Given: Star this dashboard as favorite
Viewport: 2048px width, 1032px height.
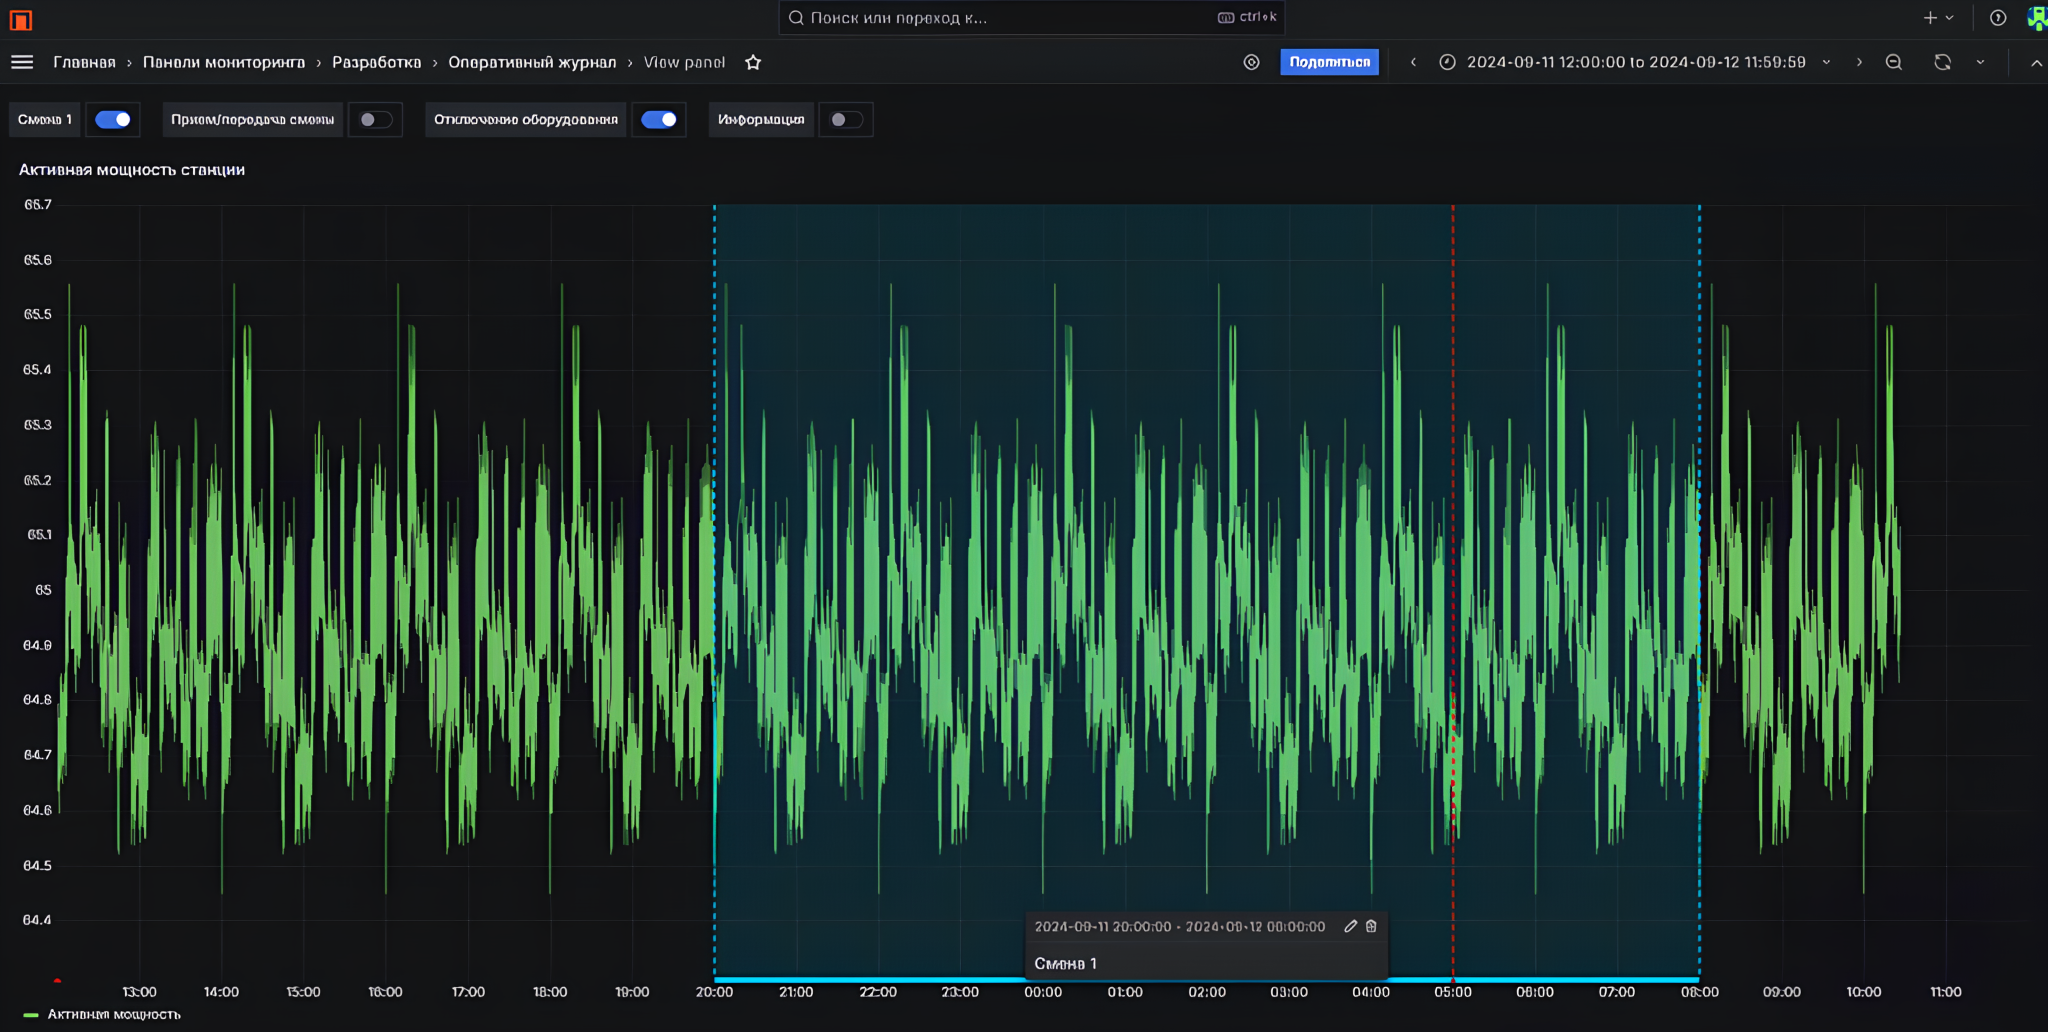Looking at the screenshot, I should (753, 62).
